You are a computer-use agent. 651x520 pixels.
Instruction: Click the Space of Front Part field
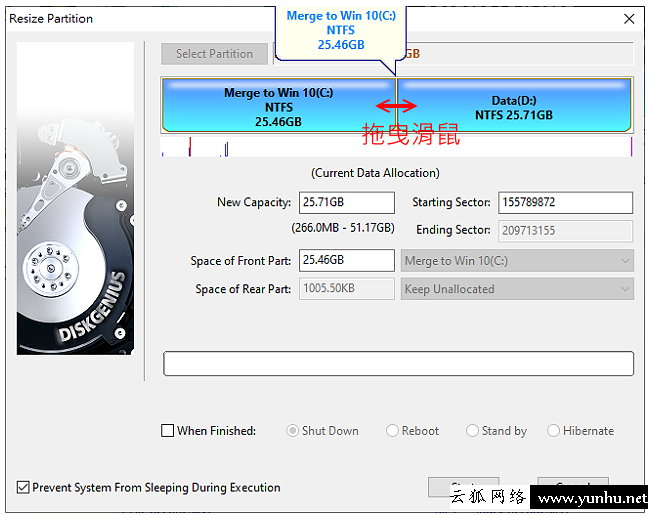(347, 260)
